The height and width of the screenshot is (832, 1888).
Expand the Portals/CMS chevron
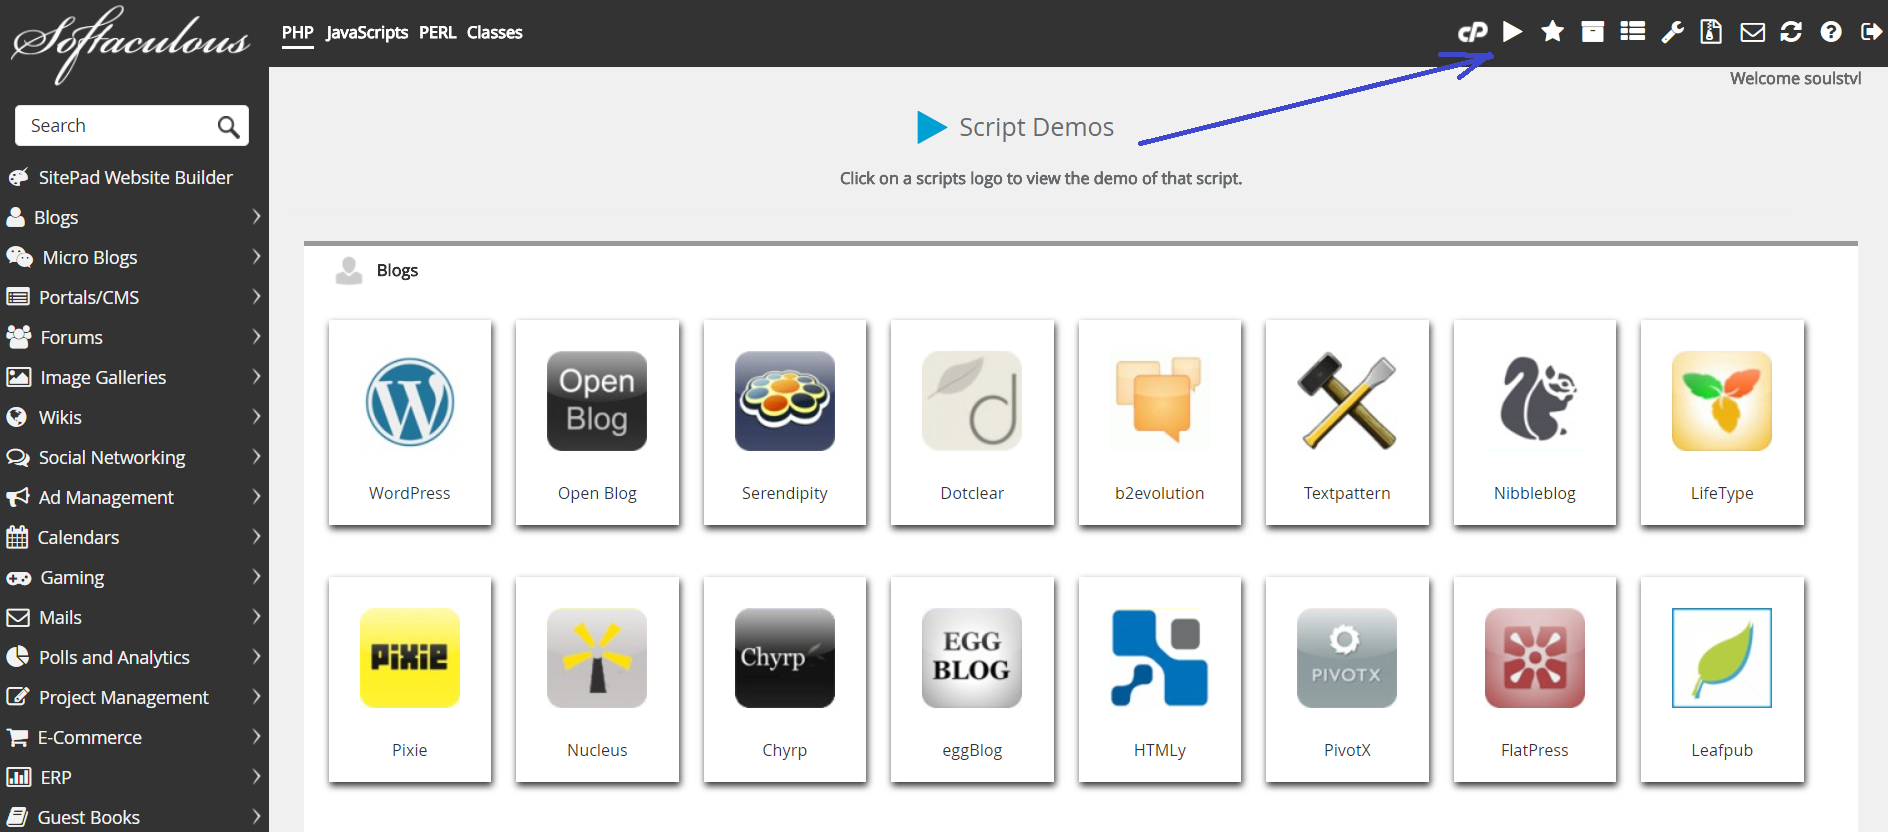256,296
